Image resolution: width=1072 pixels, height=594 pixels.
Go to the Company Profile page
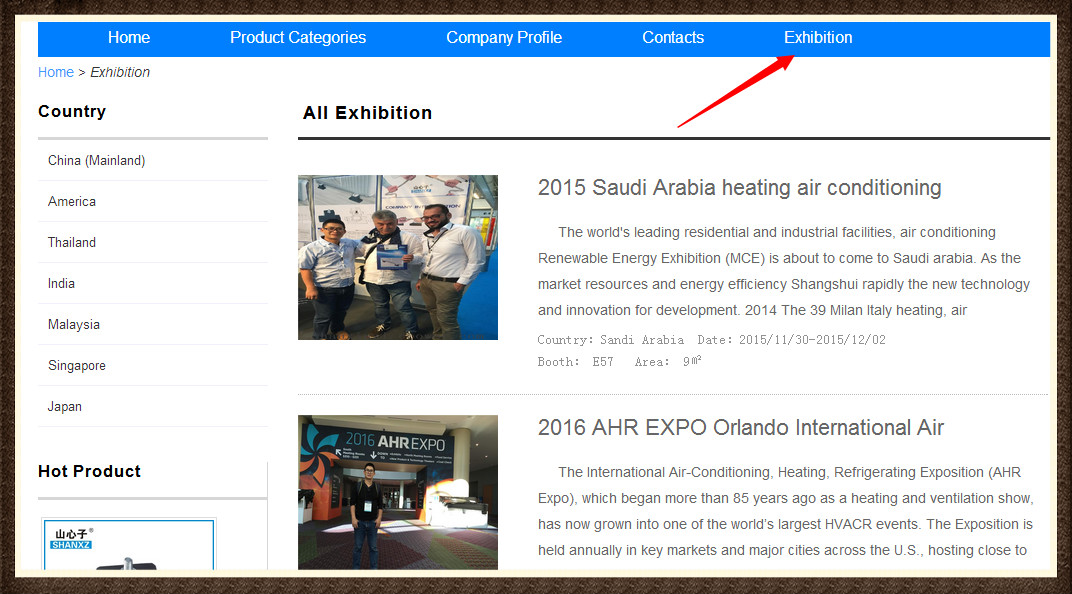(504, 38)
